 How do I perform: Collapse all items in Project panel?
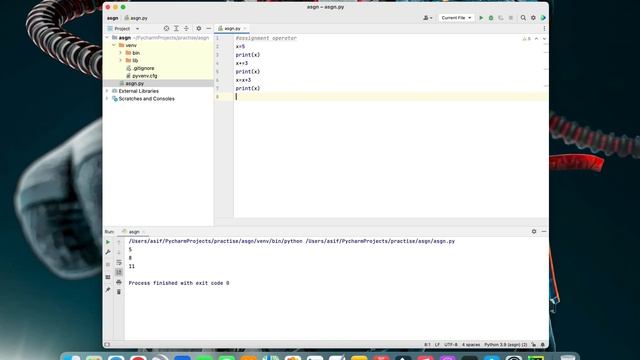186,29
